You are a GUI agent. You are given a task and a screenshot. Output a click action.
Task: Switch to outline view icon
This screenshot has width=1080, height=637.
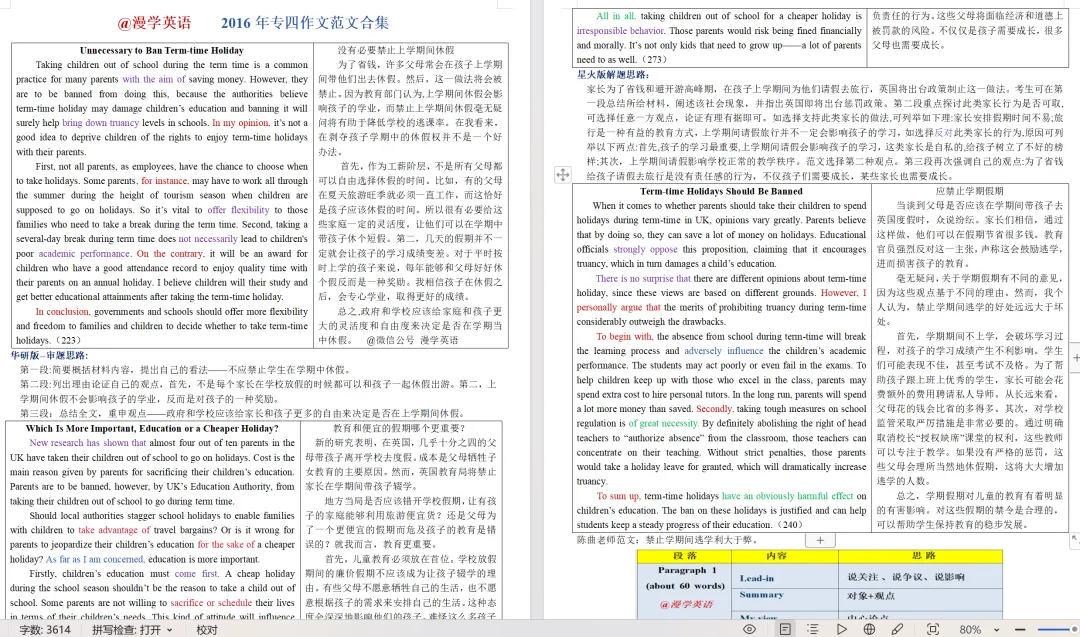pyautogui.click(x=813, y=629)
